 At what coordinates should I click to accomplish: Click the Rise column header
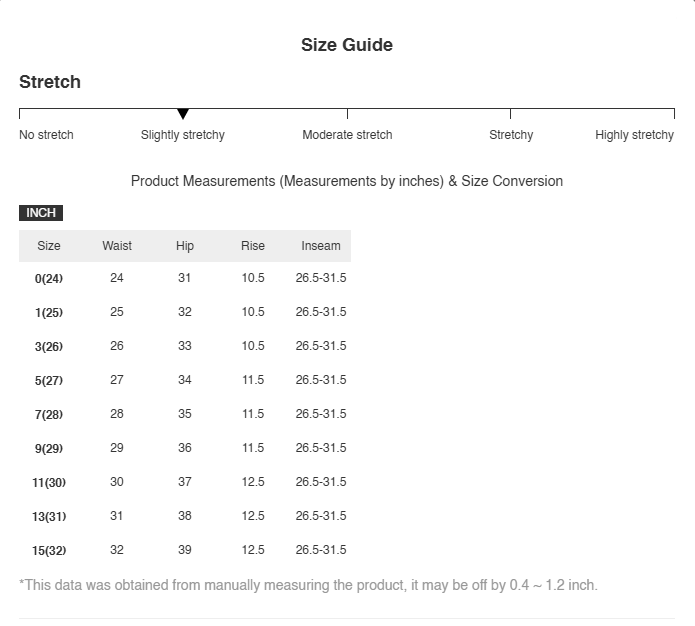253,246
